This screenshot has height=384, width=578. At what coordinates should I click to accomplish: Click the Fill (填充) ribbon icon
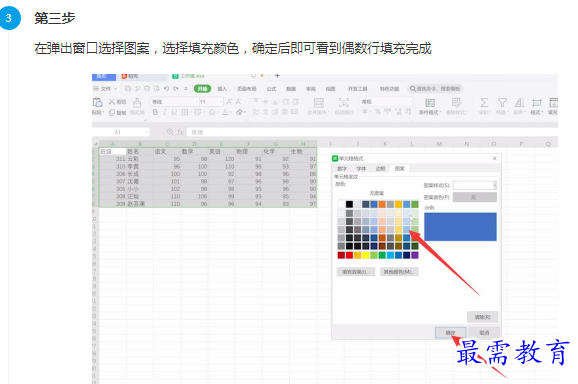click(x=553, y=103)
